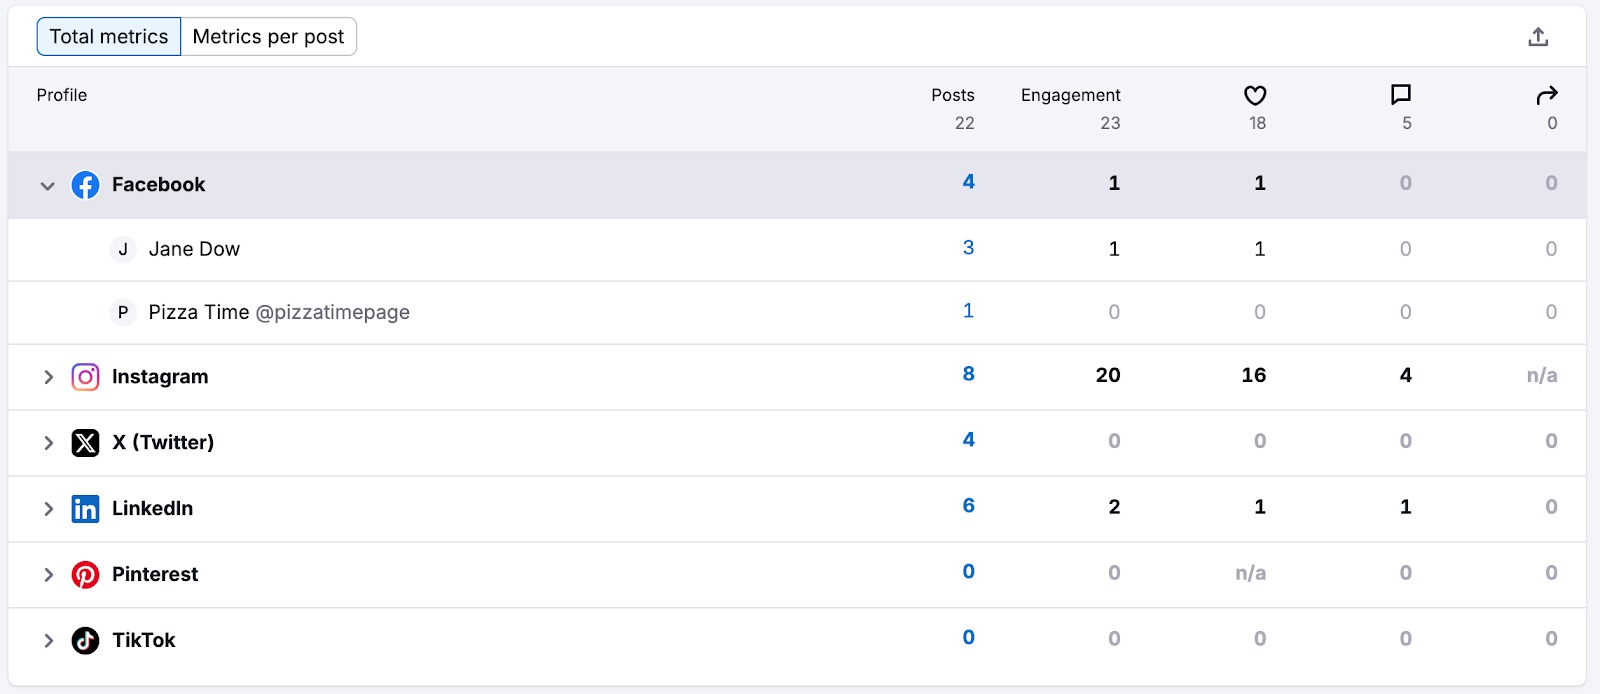Click Instagram's likes value 16
1600x694 pixels.
pos(1254,375)
